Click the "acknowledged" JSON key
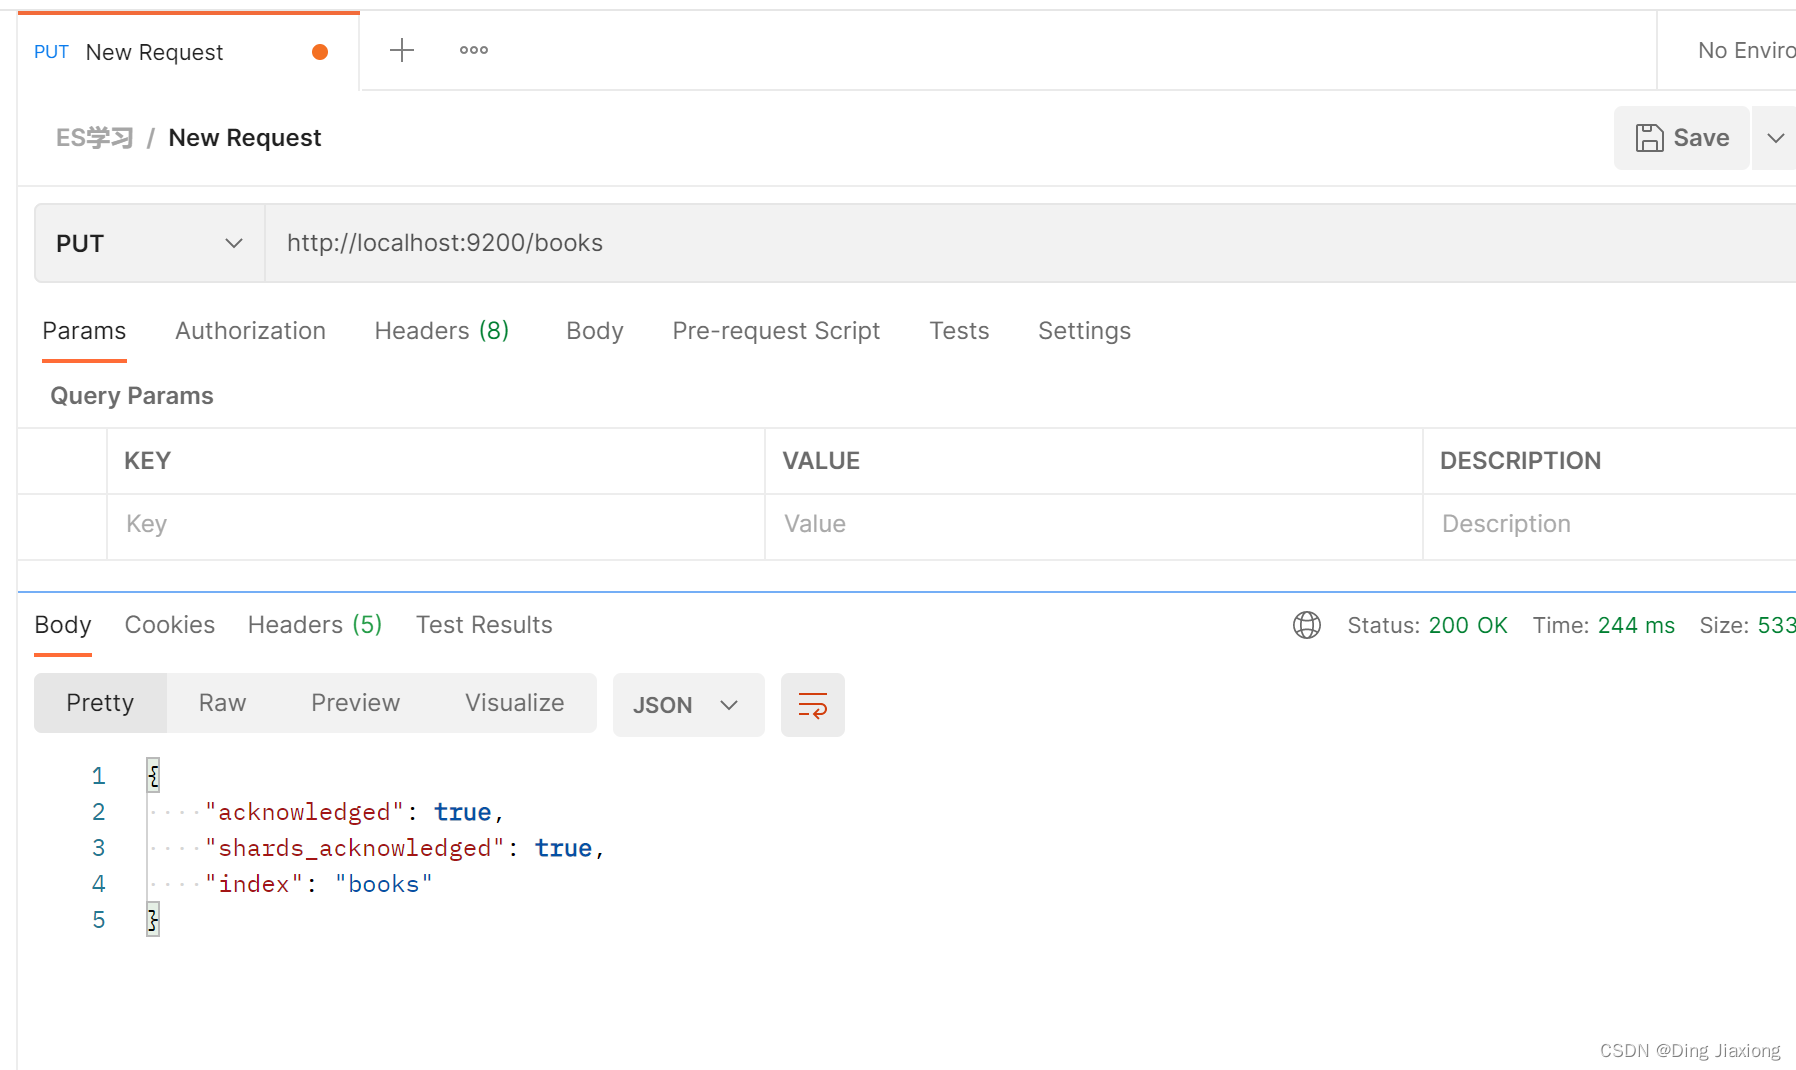Screen dimensions: 1796x1070 pyautogui.click(x=304, y=812)
